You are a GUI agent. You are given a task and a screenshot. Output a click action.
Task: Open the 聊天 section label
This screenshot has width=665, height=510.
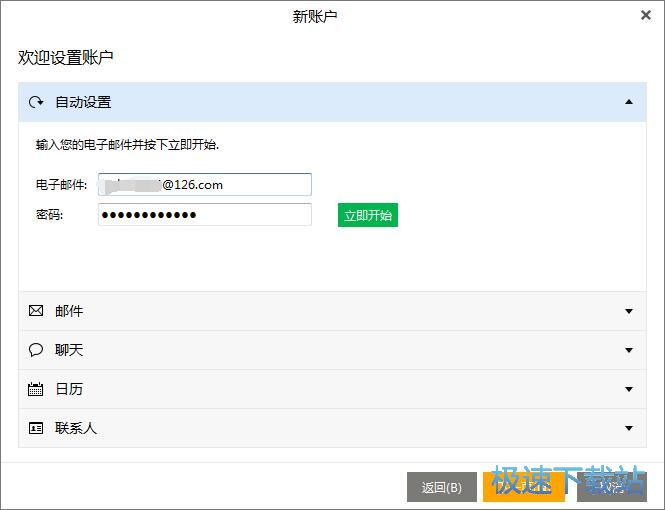[69, 350]
